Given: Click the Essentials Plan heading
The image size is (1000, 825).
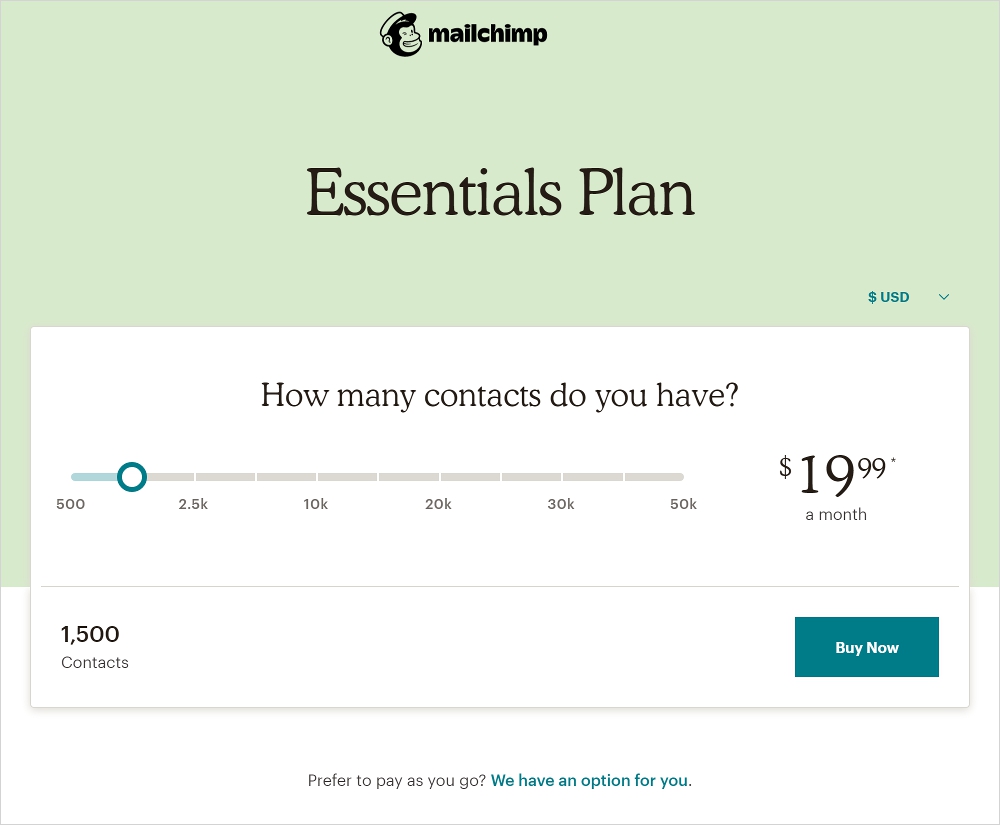Looking at the screenshot, I should (500, 192).
